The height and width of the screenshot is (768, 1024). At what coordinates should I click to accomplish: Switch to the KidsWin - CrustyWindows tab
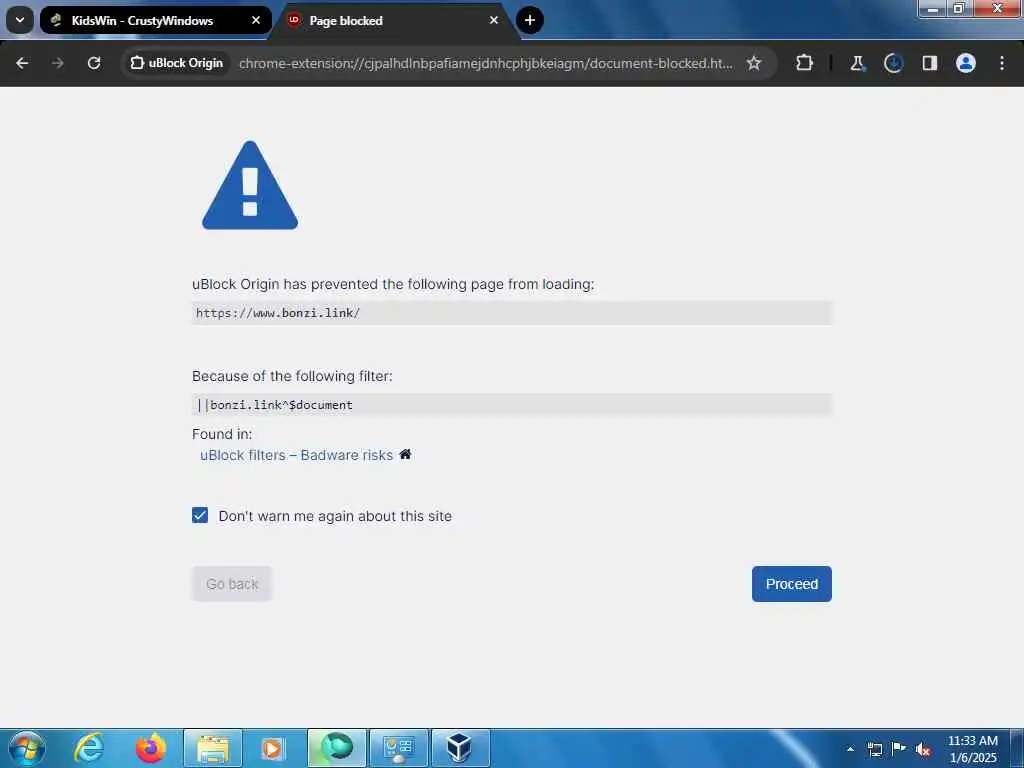coord(155,20)
